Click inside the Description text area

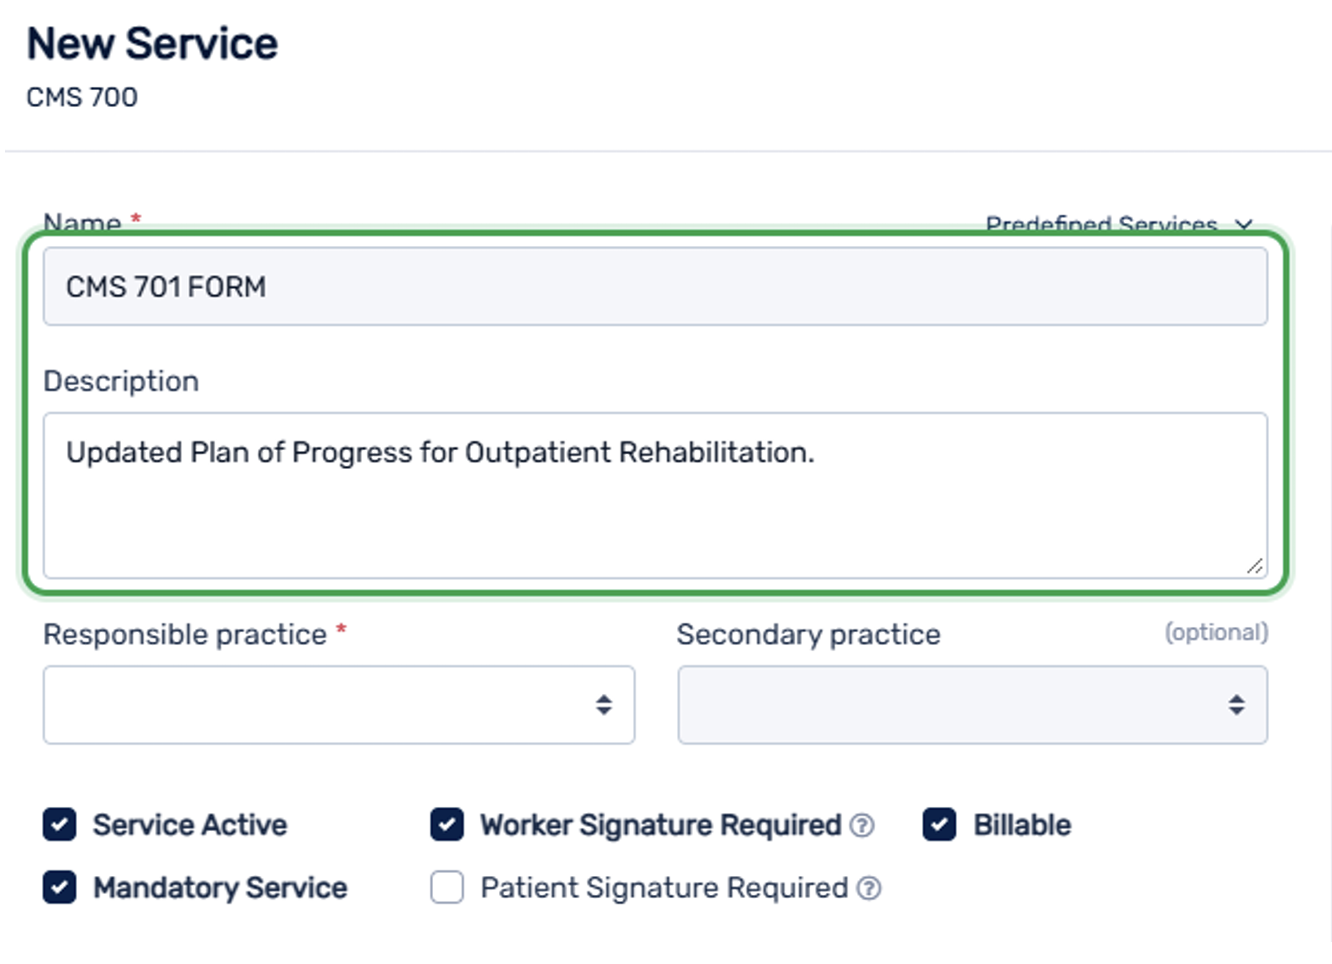655,496
